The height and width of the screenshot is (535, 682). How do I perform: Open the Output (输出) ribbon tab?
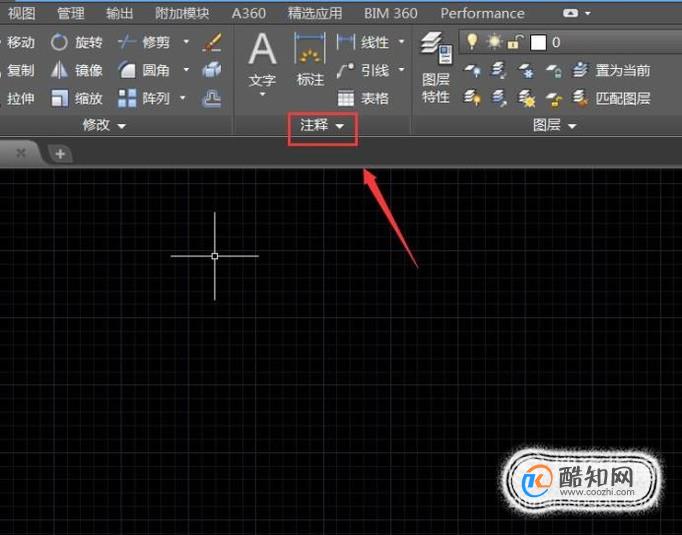(x=120, y=13)
